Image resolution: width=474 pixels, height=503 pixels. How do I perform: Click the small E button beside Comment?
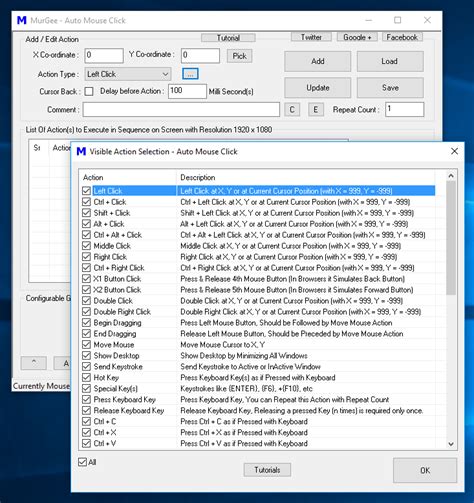pos(316,110)
